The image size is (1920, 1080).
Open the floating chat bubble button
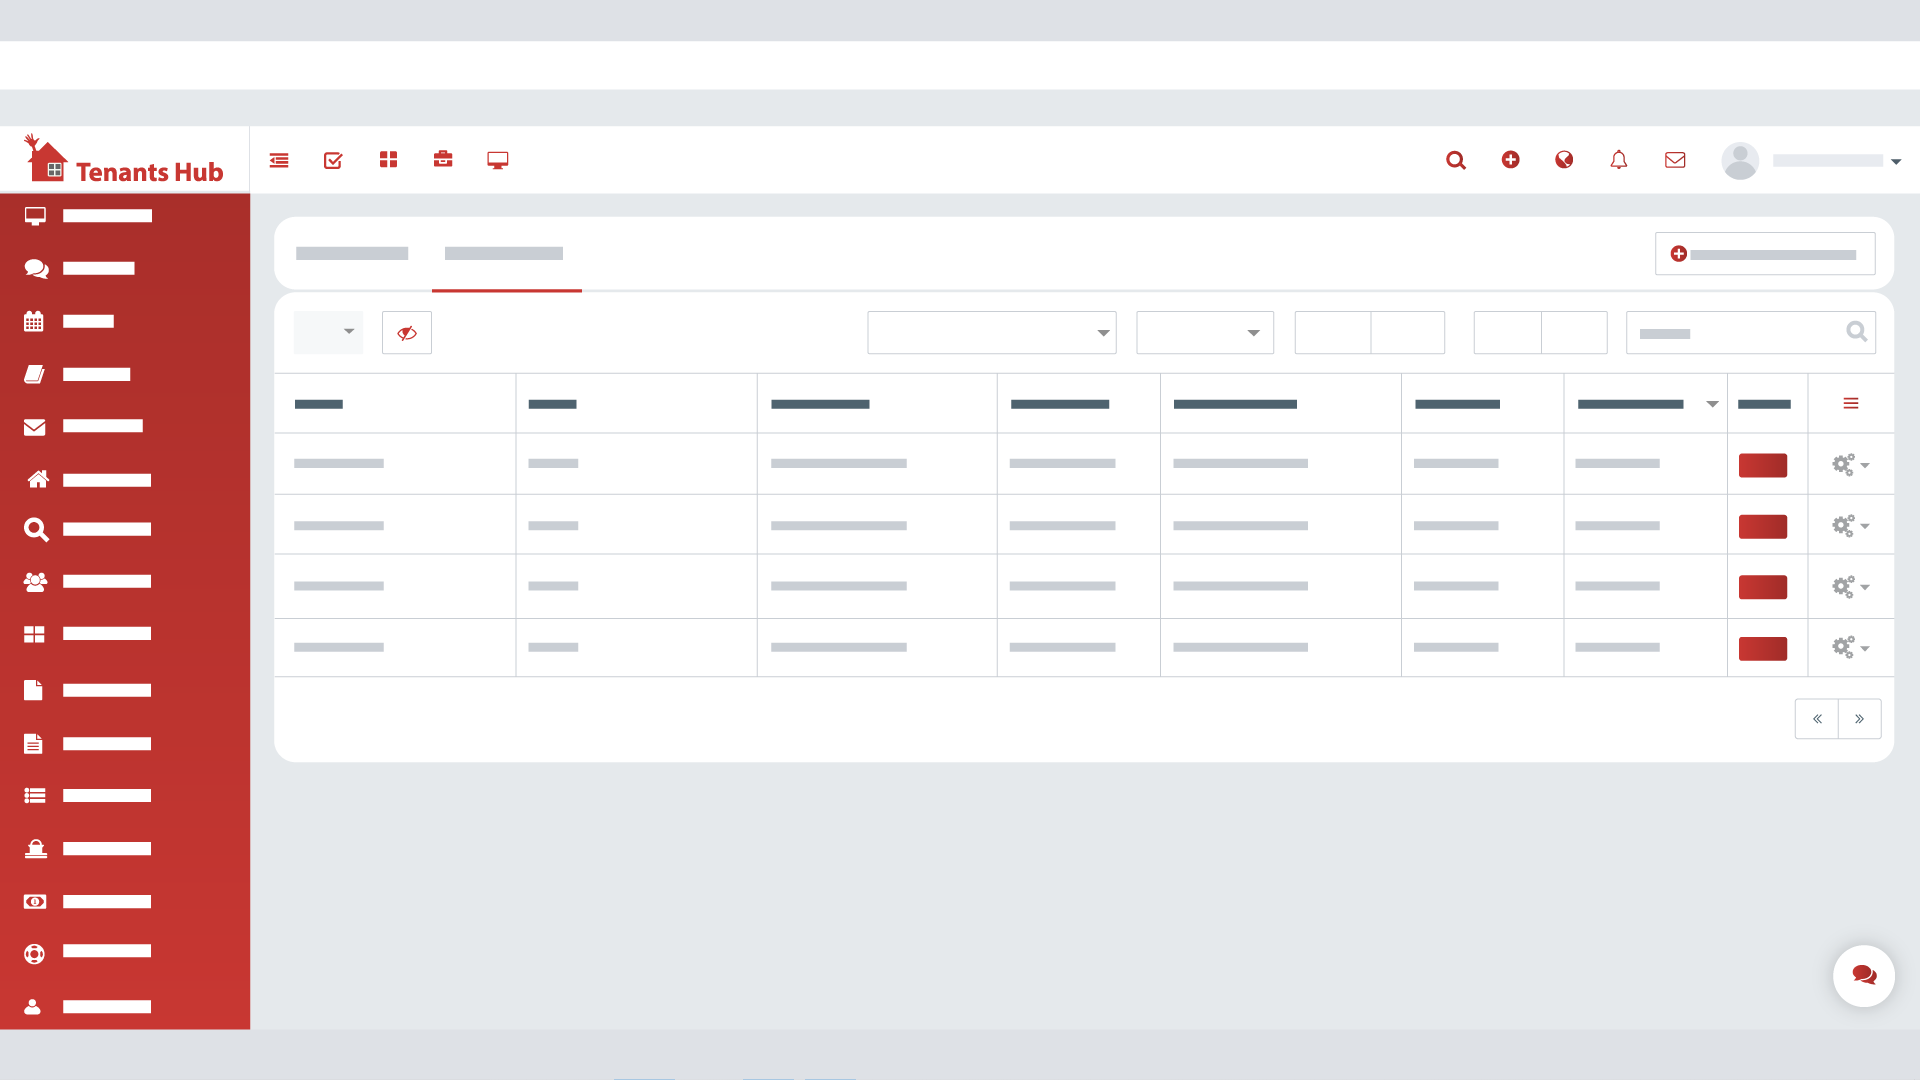(1863, 975)
